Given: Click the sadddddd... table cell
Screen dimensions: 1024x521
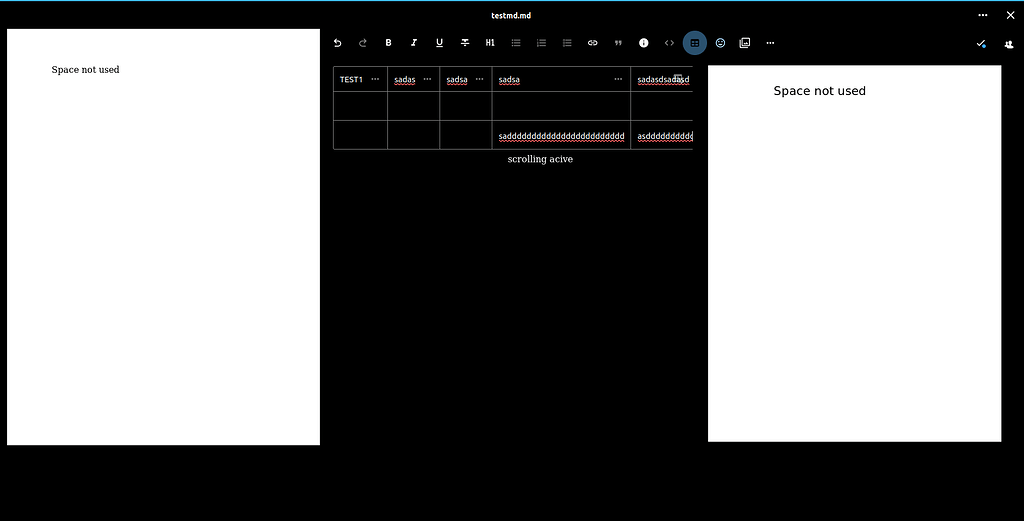Looking at the screenshot, I should coord(561,135).
